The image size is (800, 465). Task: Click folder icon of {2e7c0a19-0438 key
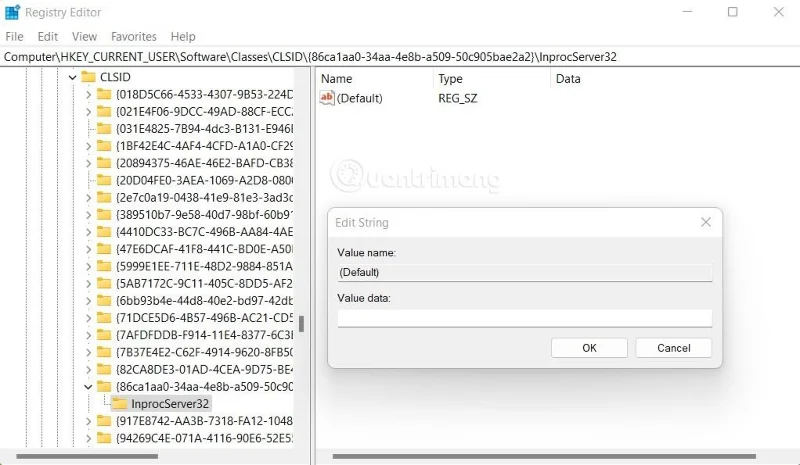pos(104,197)
